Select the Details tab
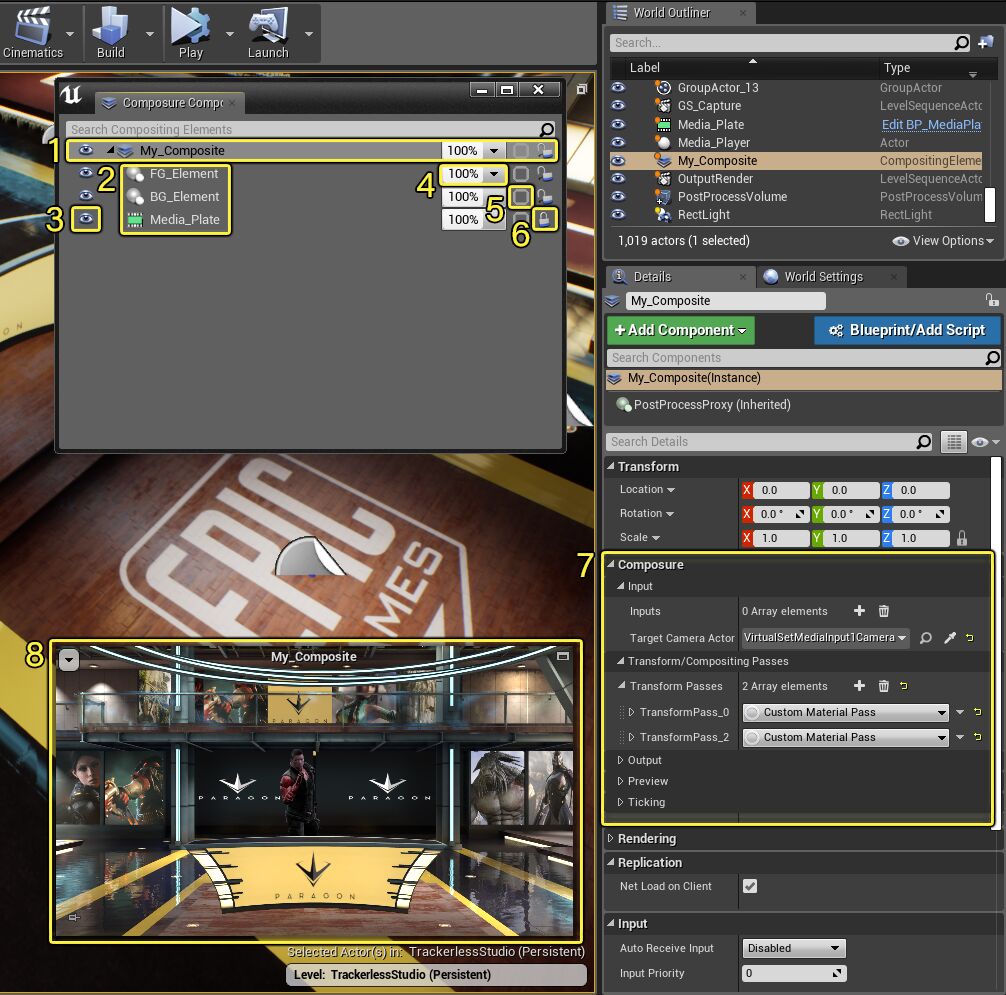Screen dimensions: 1006x995 point(652,277)
